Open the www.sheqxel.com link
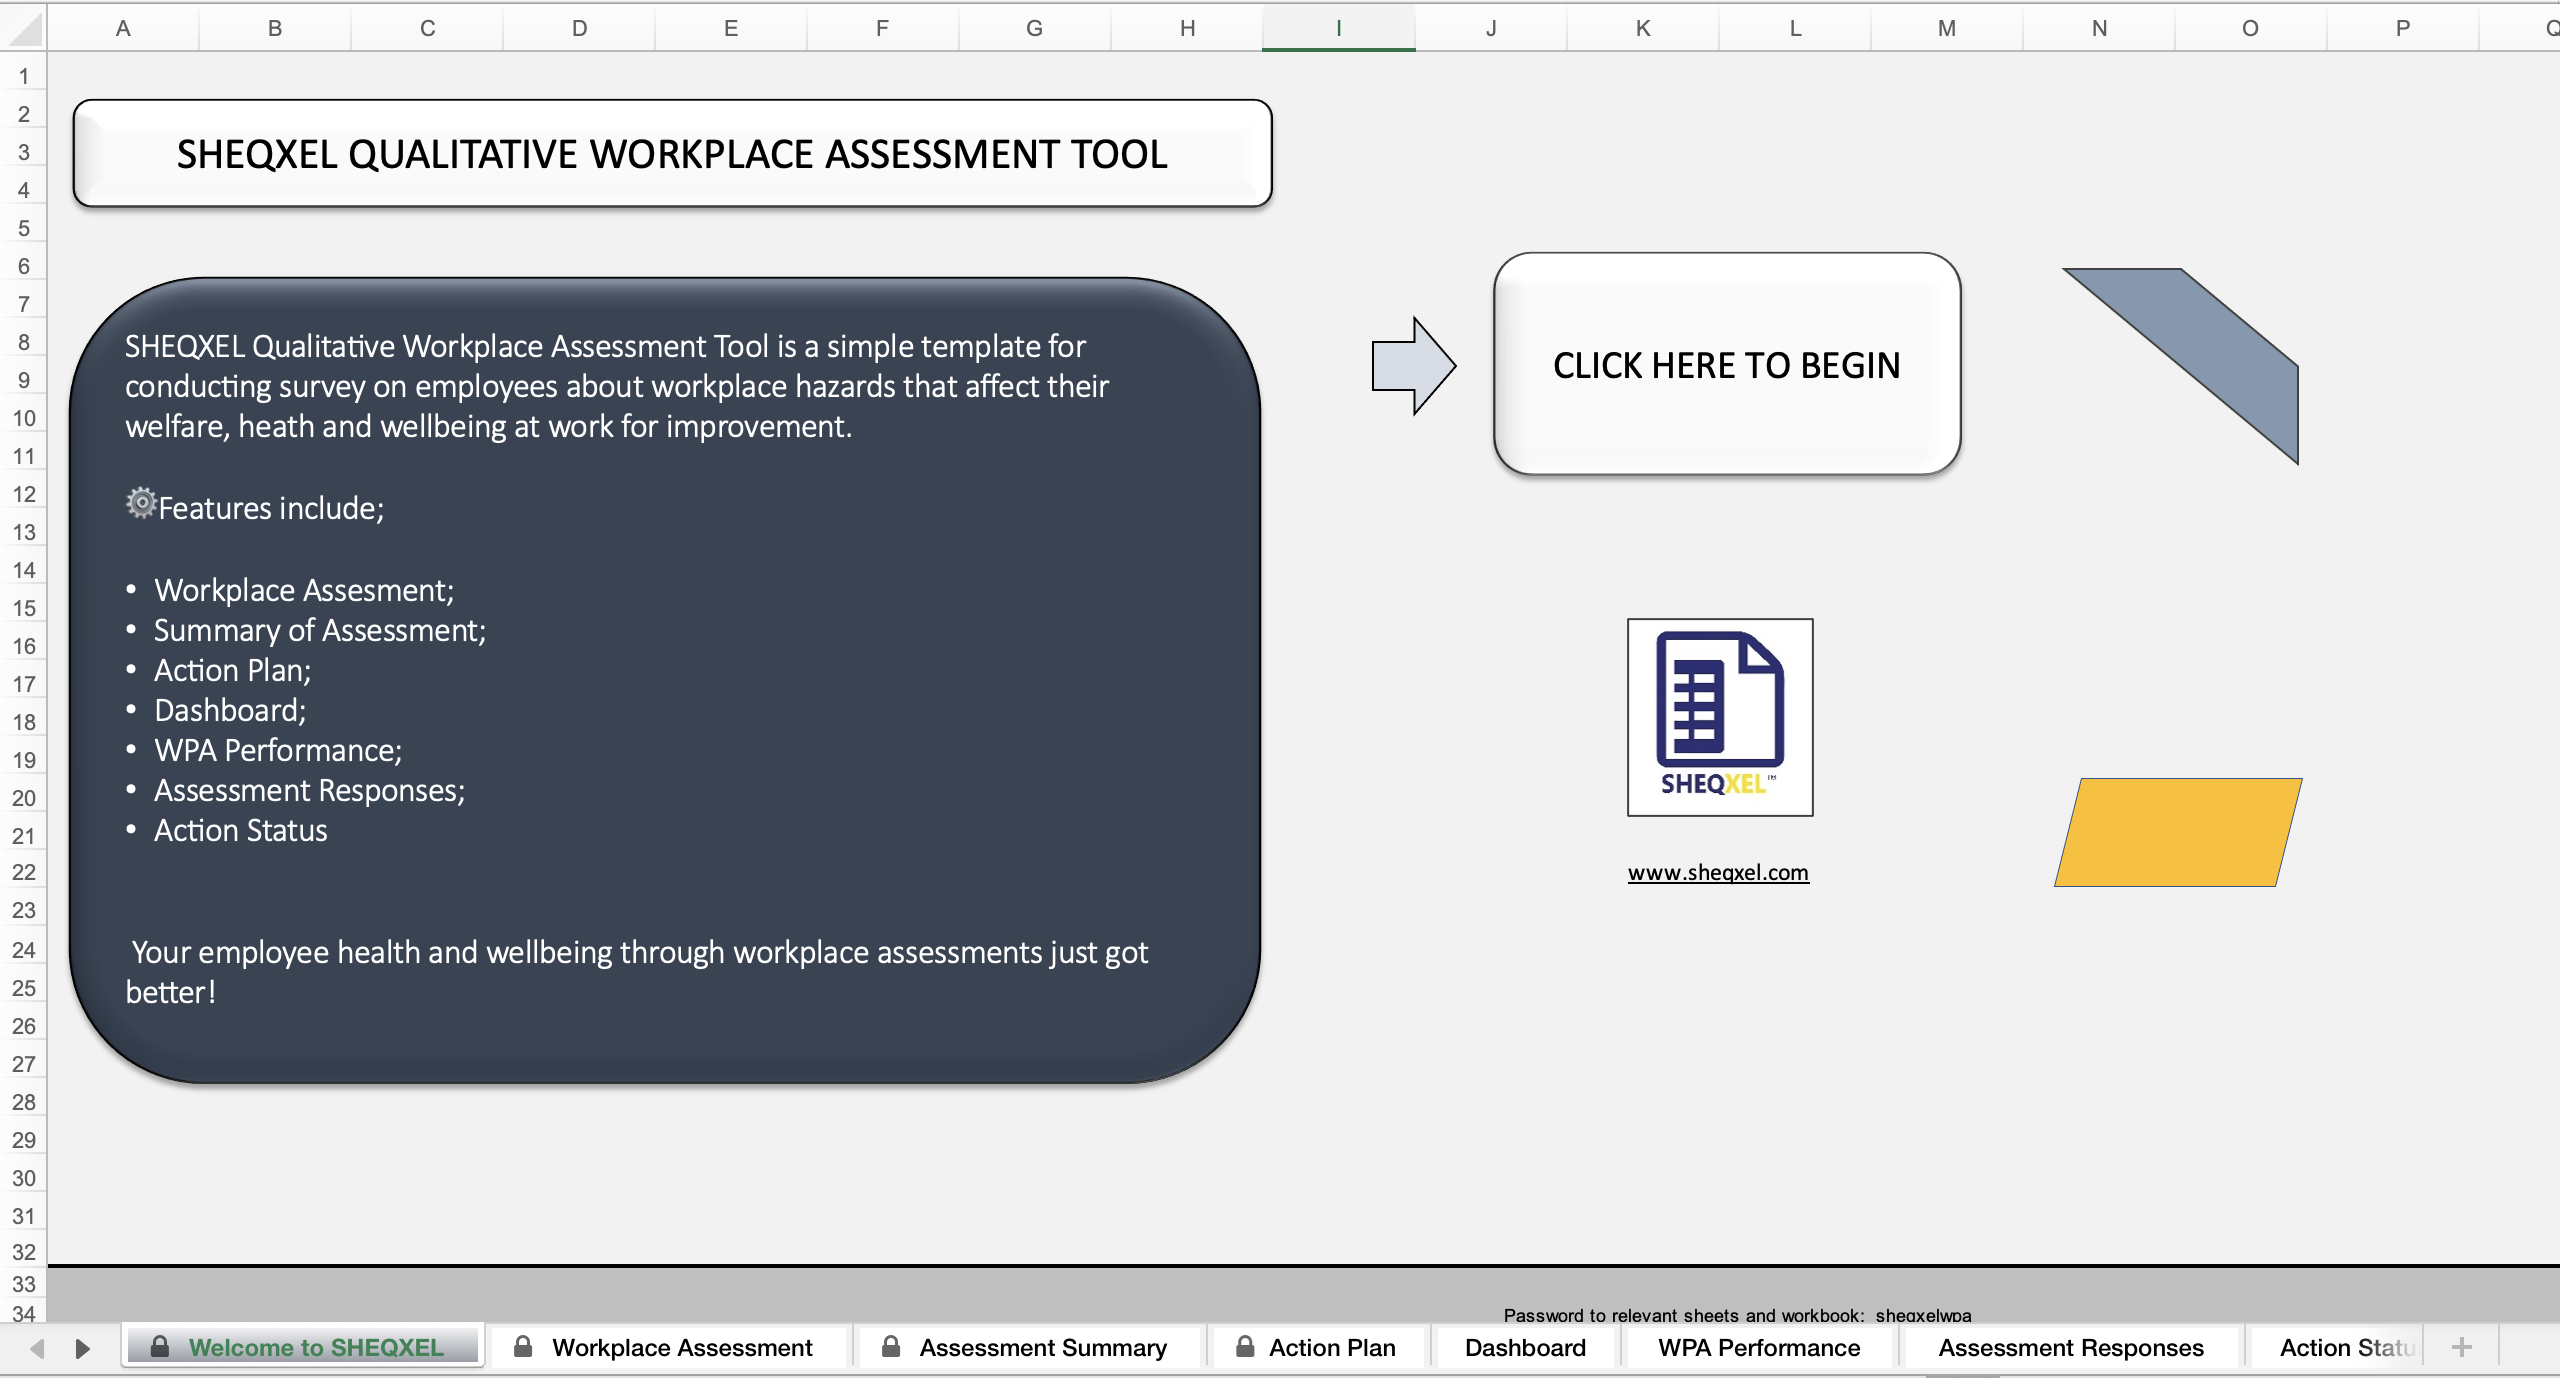This screenshot has width=2560, height=1378. [x=1718, y=872]
